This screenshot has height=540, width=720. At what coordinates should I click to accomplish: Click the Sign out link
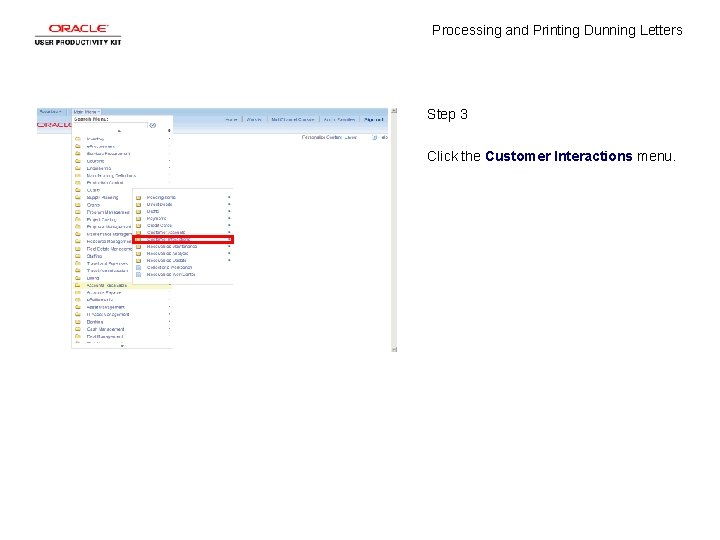tap(373, 119)
